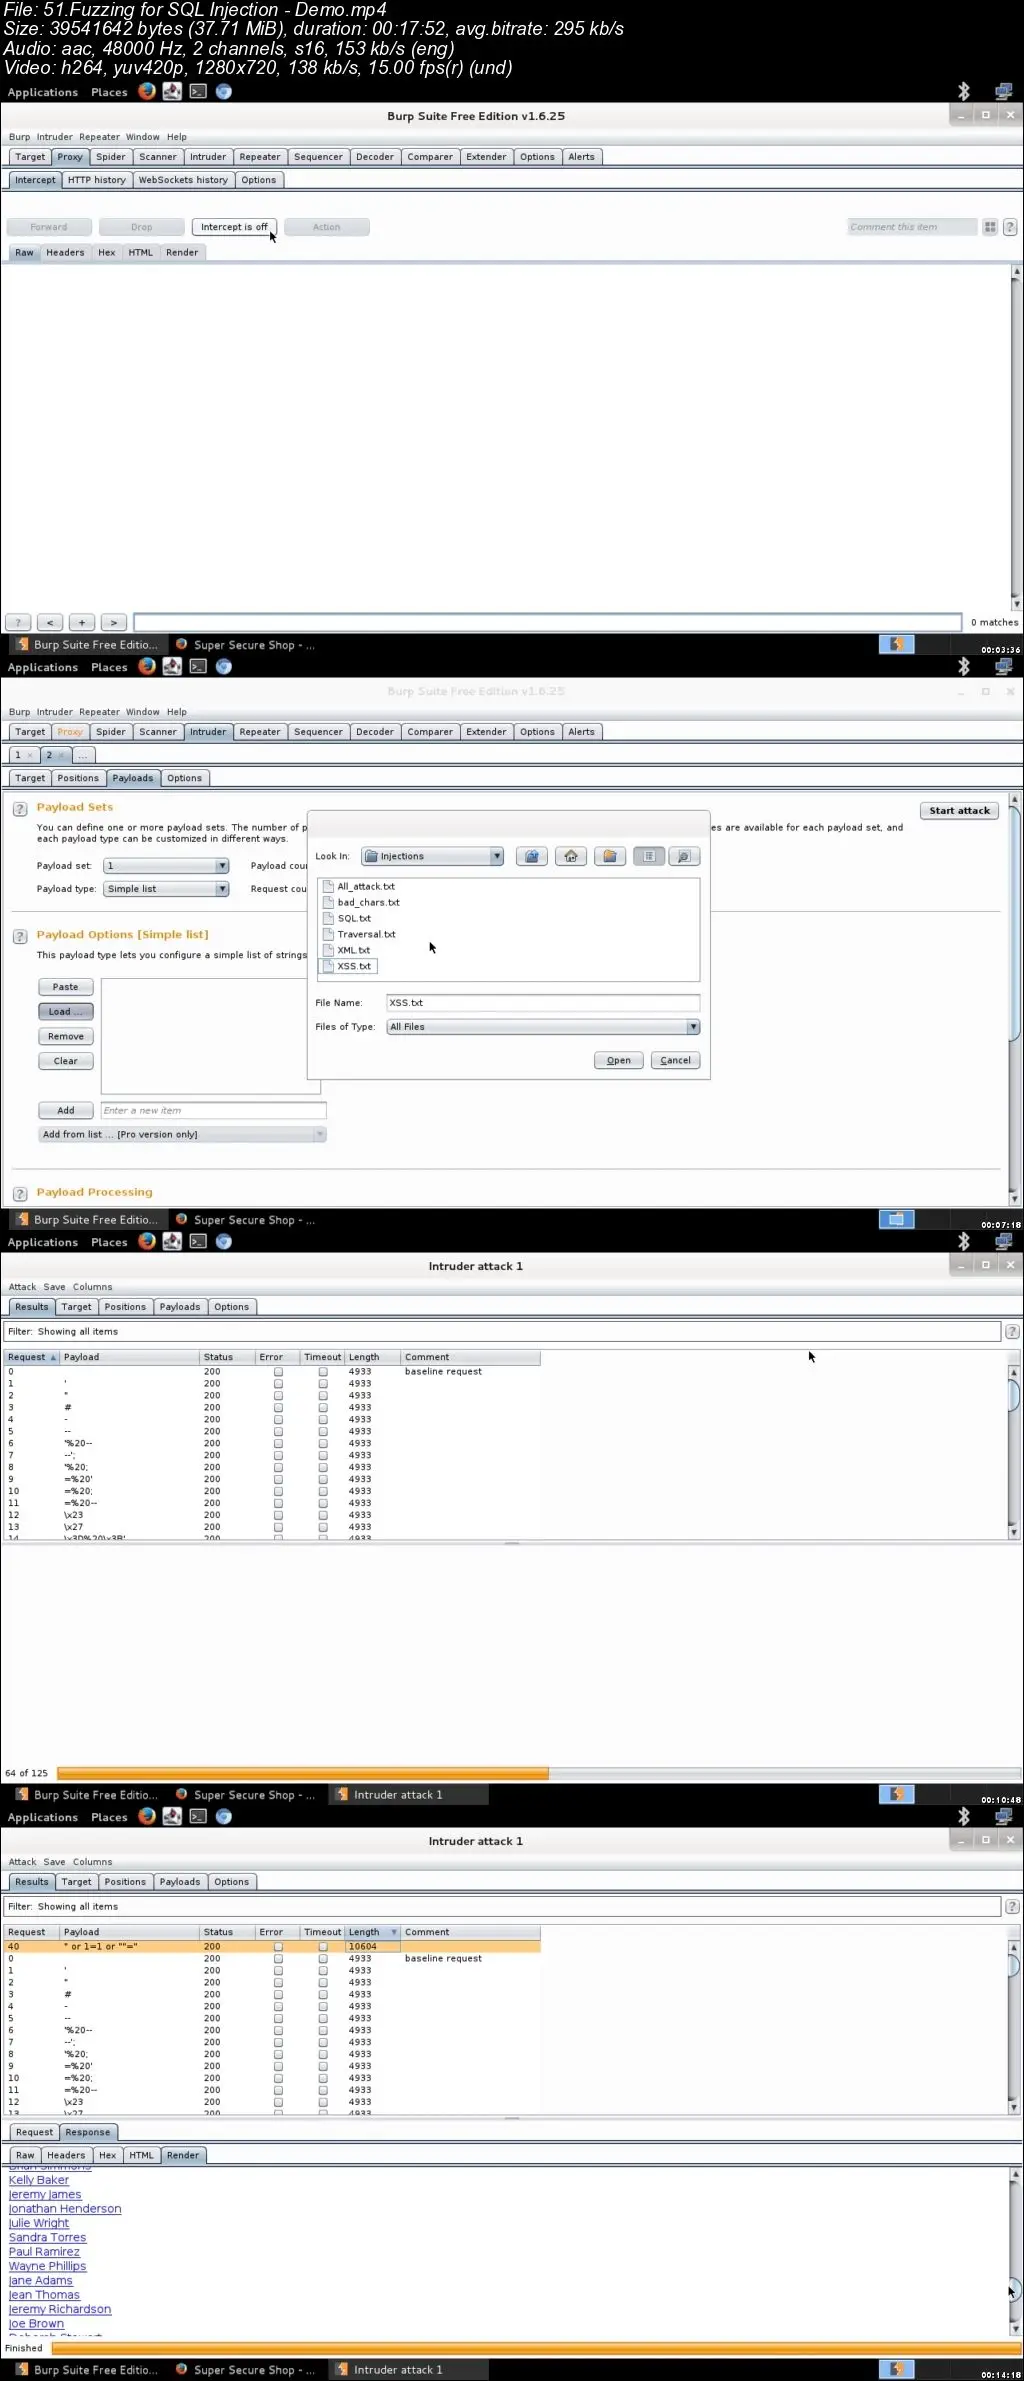Open the Response tab in the finished attack

(88, 2132)
